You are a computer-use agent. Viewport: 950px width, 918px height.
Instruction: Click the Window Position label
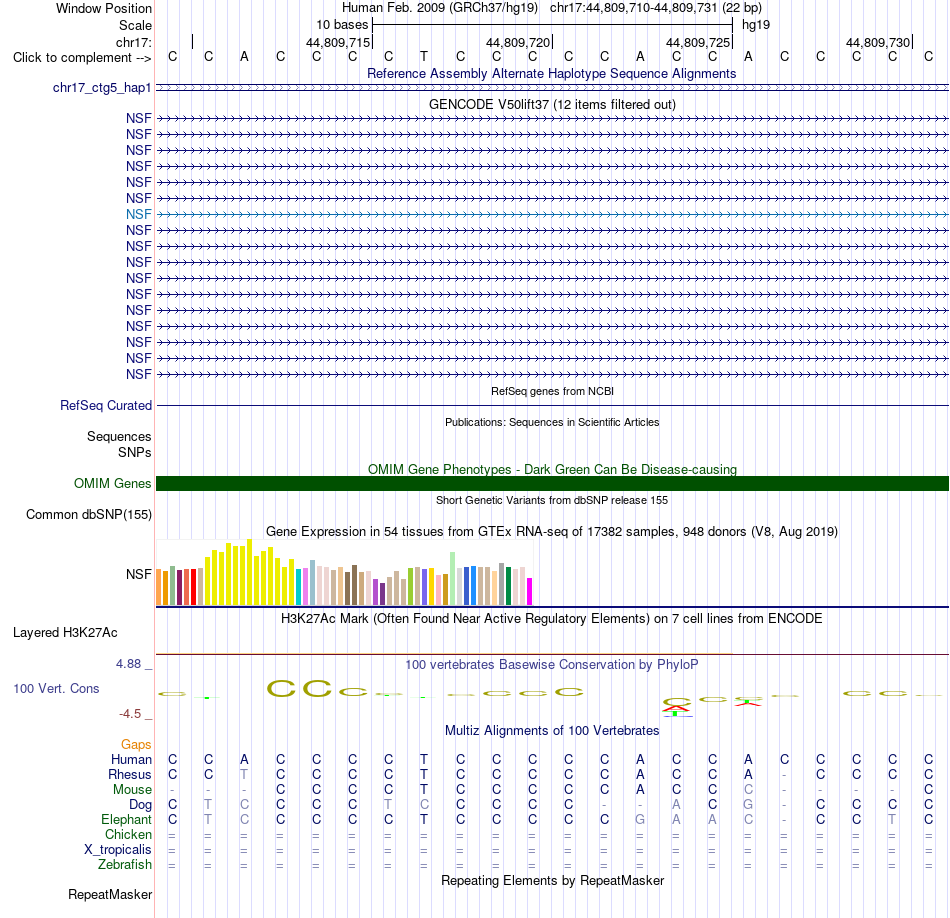pos(104,9)
